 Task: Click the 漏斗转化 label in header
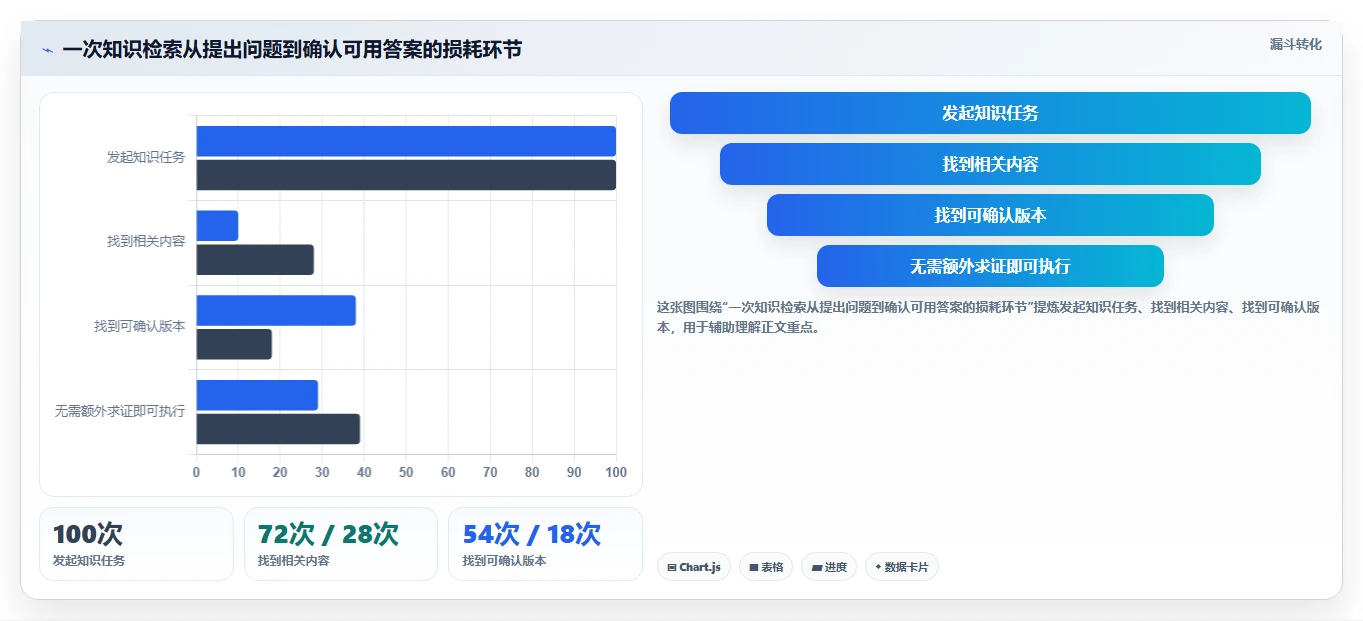tap(1296, 44)
